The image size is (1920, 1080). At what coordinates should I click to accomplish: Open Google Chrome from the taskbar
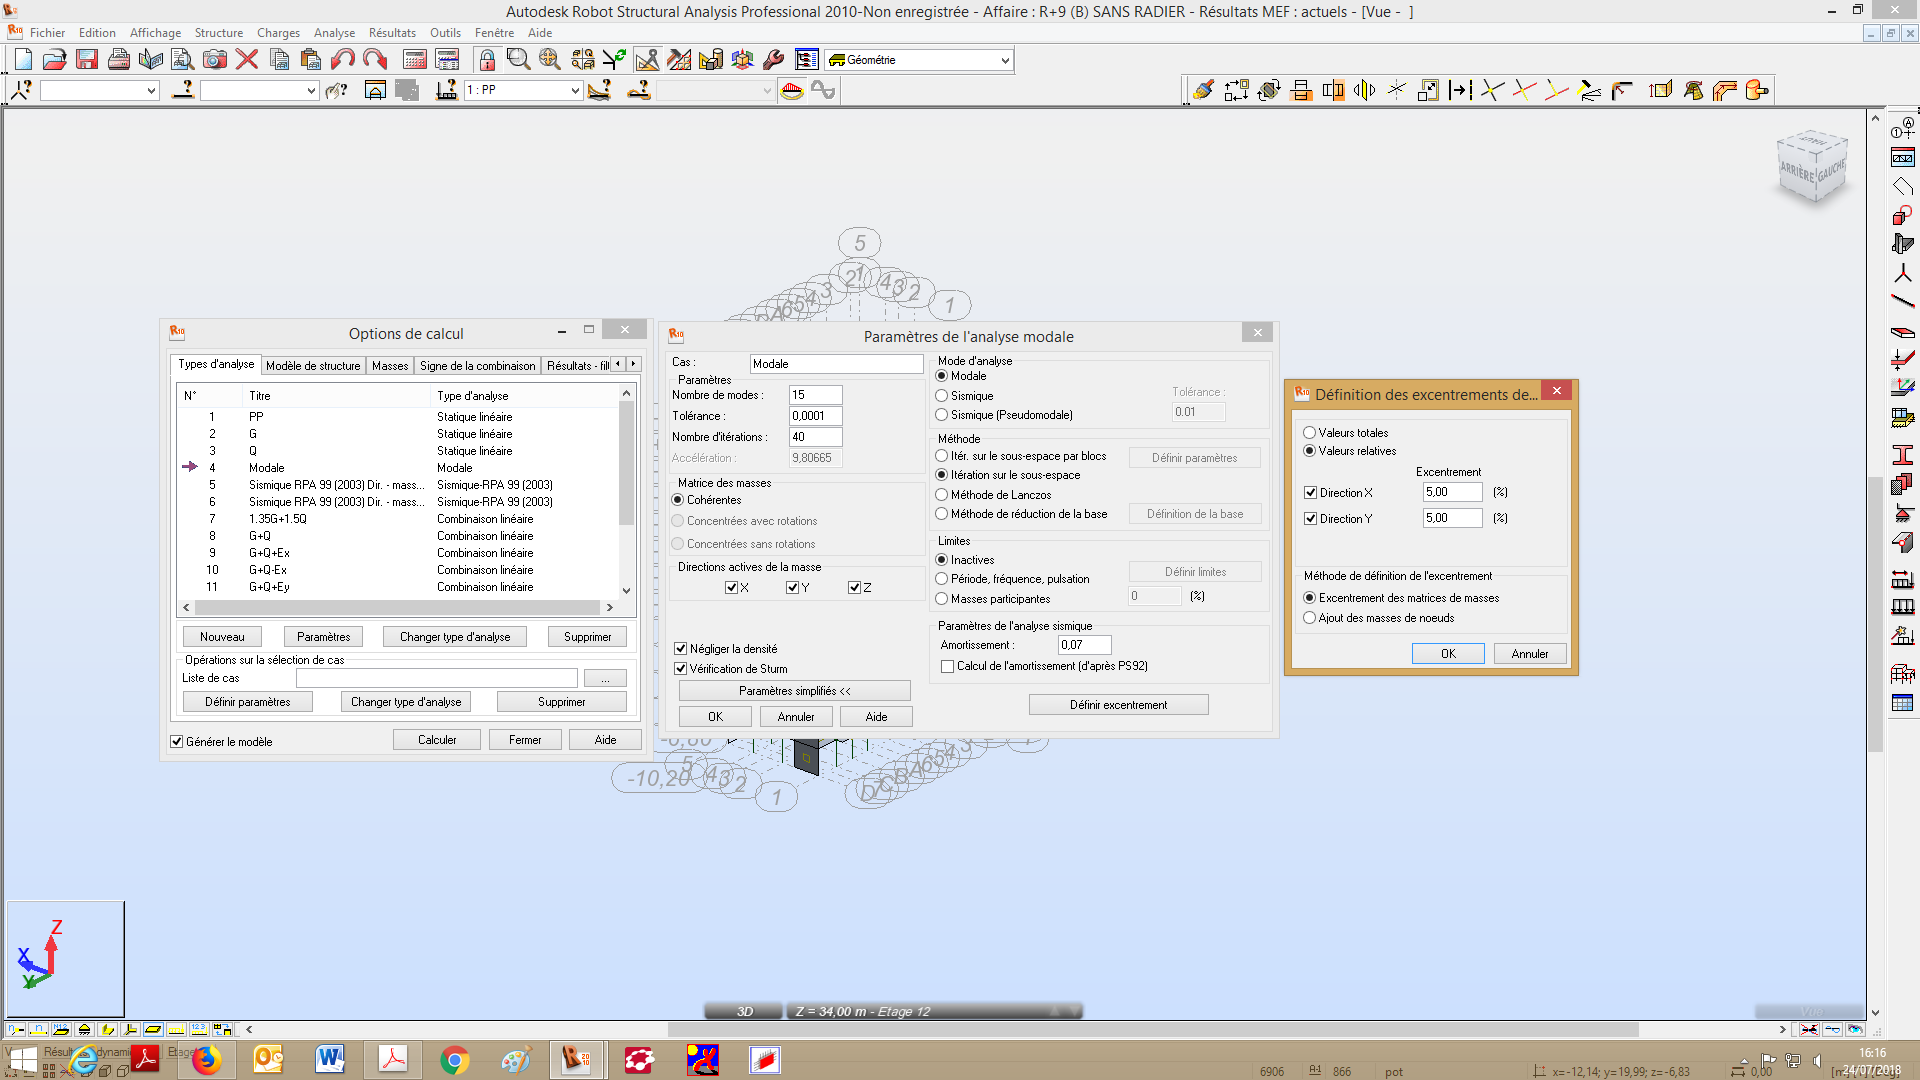[x=454, y=1060]
